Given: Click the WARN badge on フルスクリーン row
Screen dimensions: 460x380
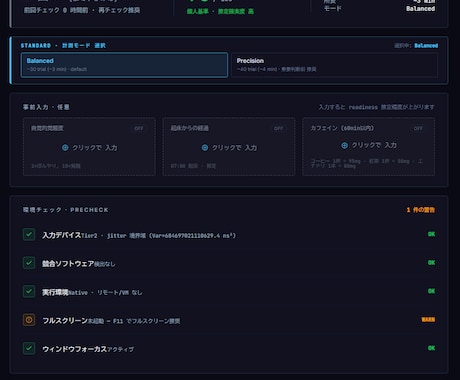Looking at the screenshot, I should pos(428,320).
